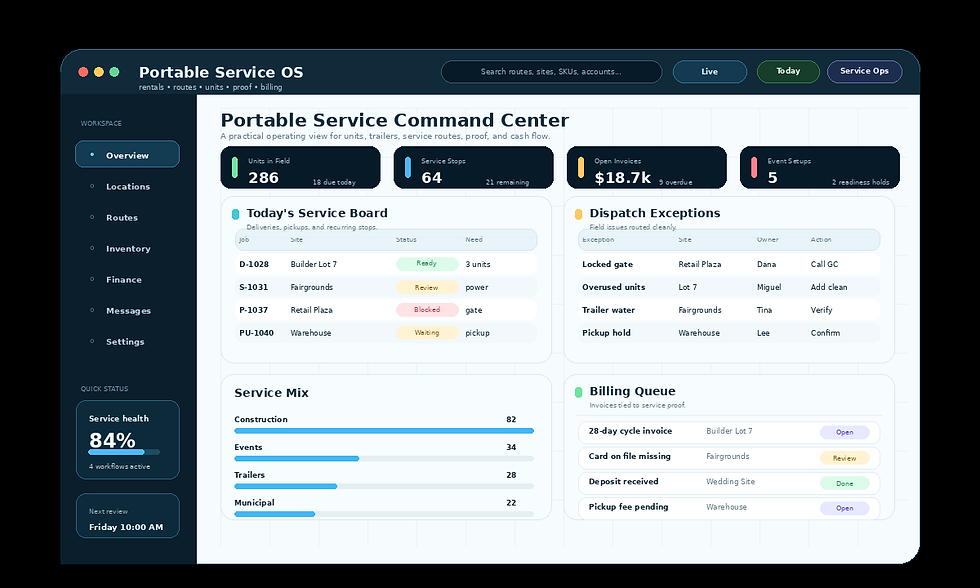Open the Next review Friday 10:00 AM card
980x588 pixels.
(x=128, y=516)
